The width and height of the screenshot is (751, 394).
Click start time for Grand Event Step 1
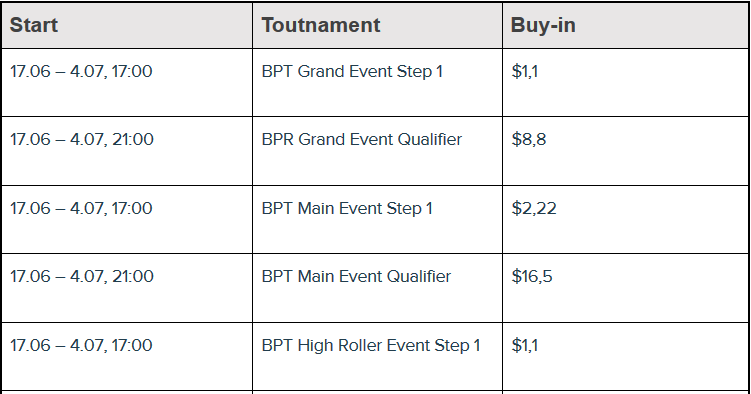(127, 82)
